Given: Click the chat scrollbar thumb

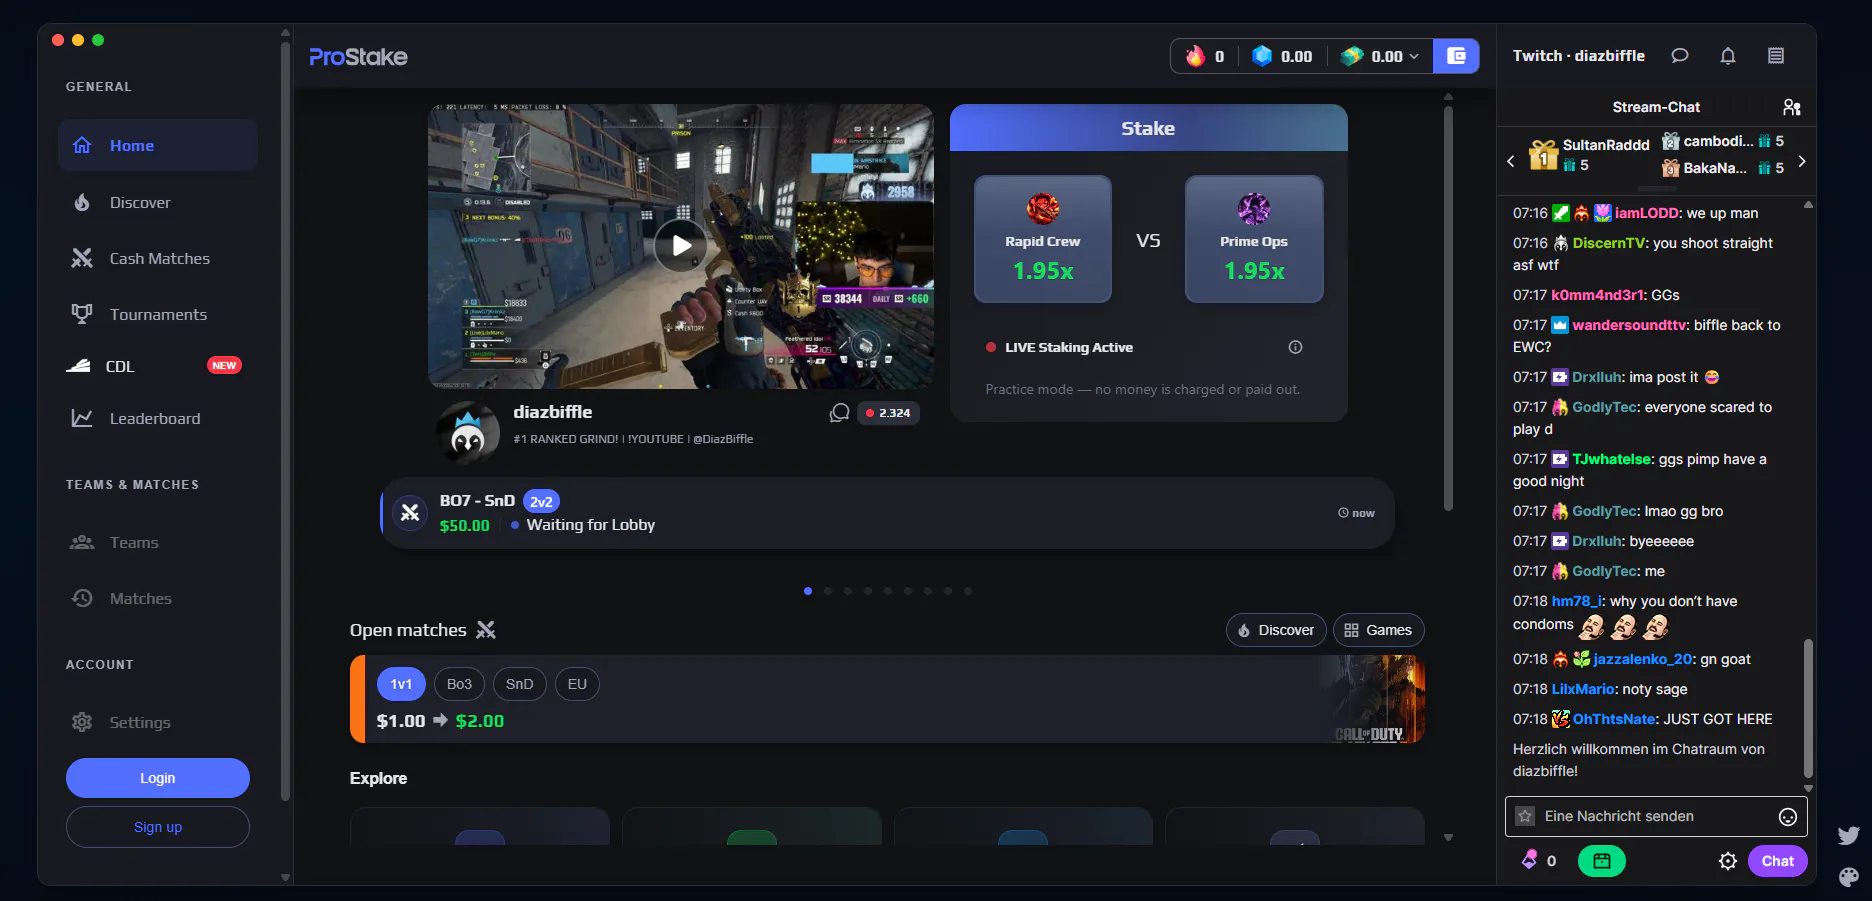Looking at the screenshot, I should pos(1808,708).
